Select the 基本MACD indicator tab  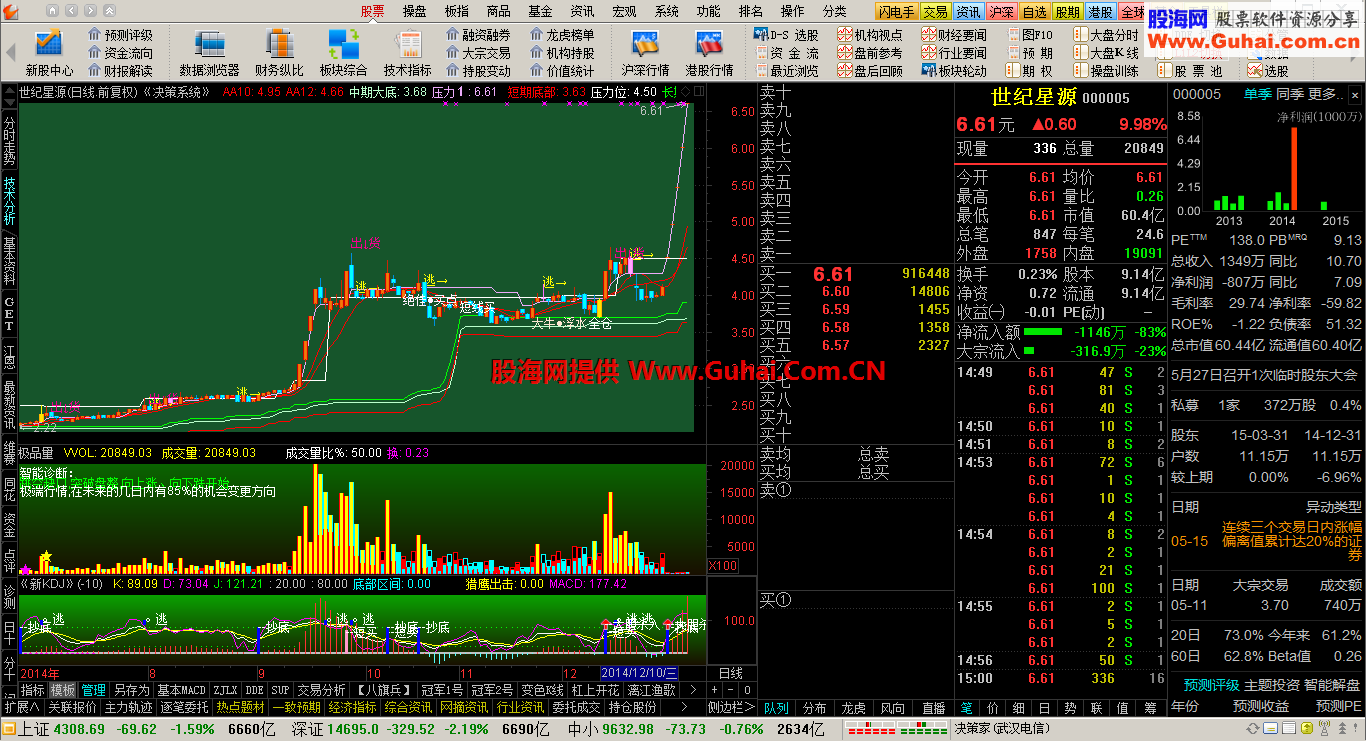182,690
